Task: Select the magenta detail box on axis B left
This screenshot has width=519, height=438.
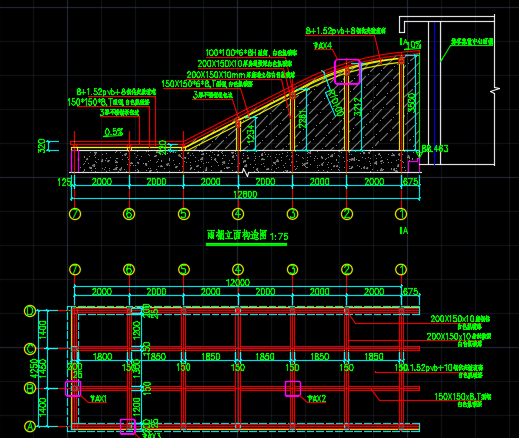Action: point(73,389)
